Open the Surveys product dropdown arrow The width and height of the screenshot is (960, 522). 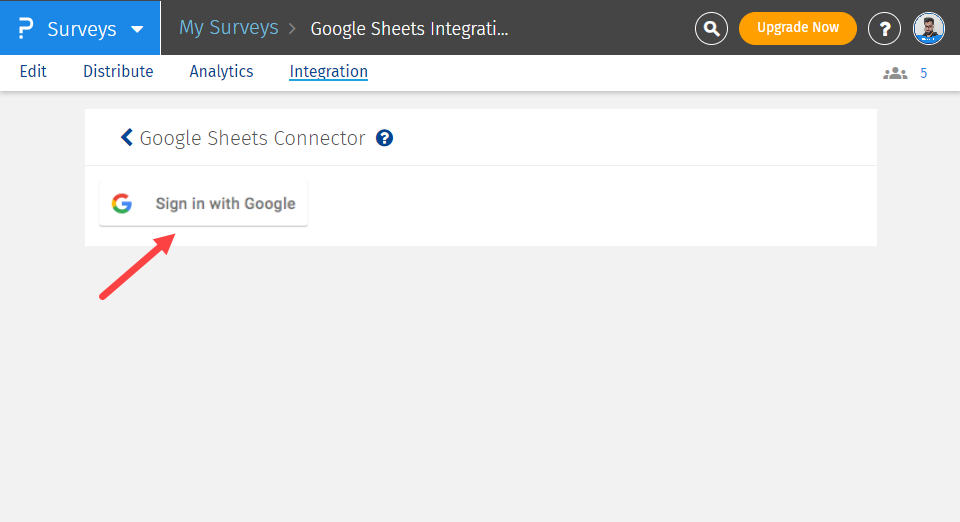pos(137,29)
